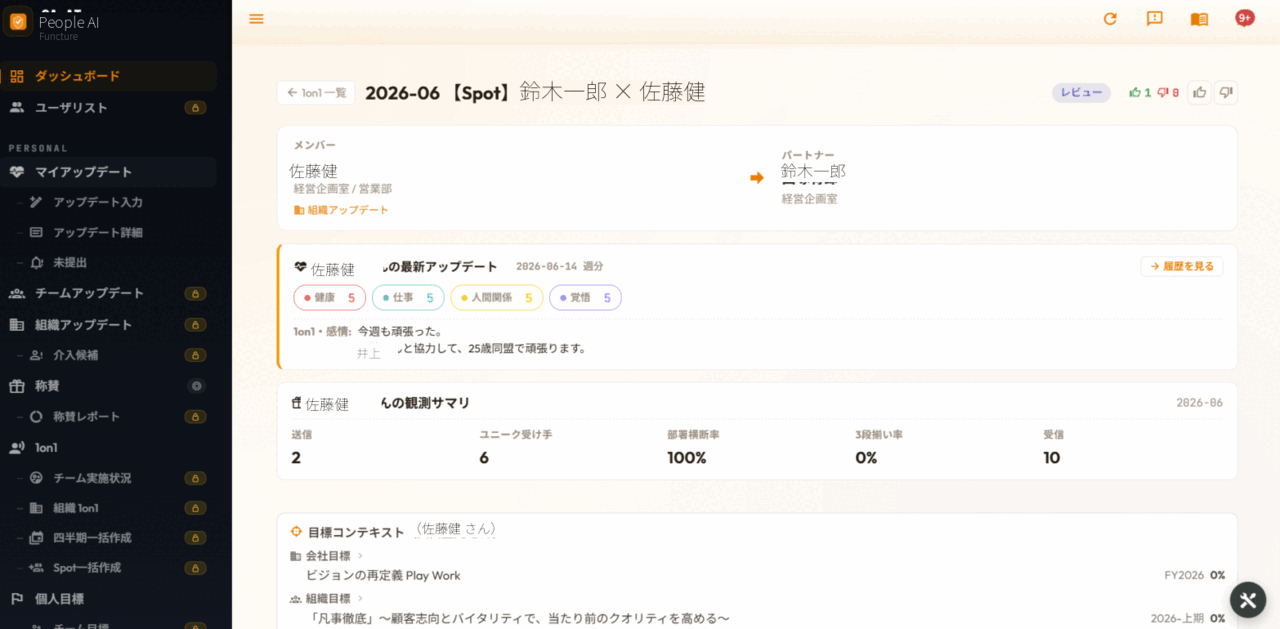The image size is (1280, 629).
Task: Click the 健康 5 score chip
Action: point(330,298)
